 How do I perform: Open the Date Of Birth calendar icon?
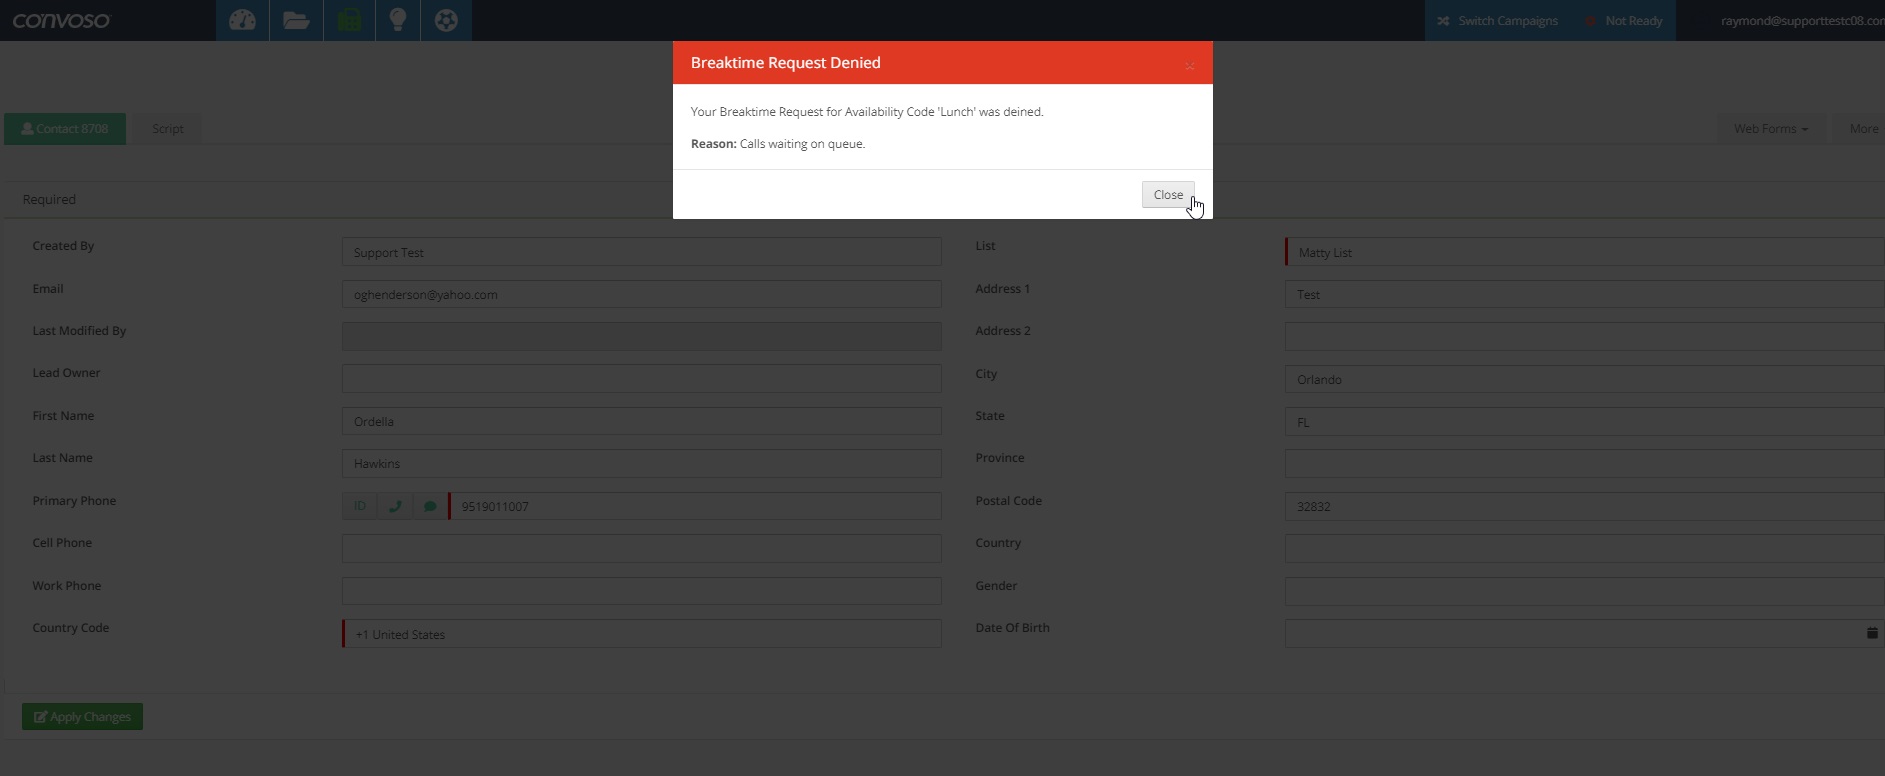[1871, 633]
